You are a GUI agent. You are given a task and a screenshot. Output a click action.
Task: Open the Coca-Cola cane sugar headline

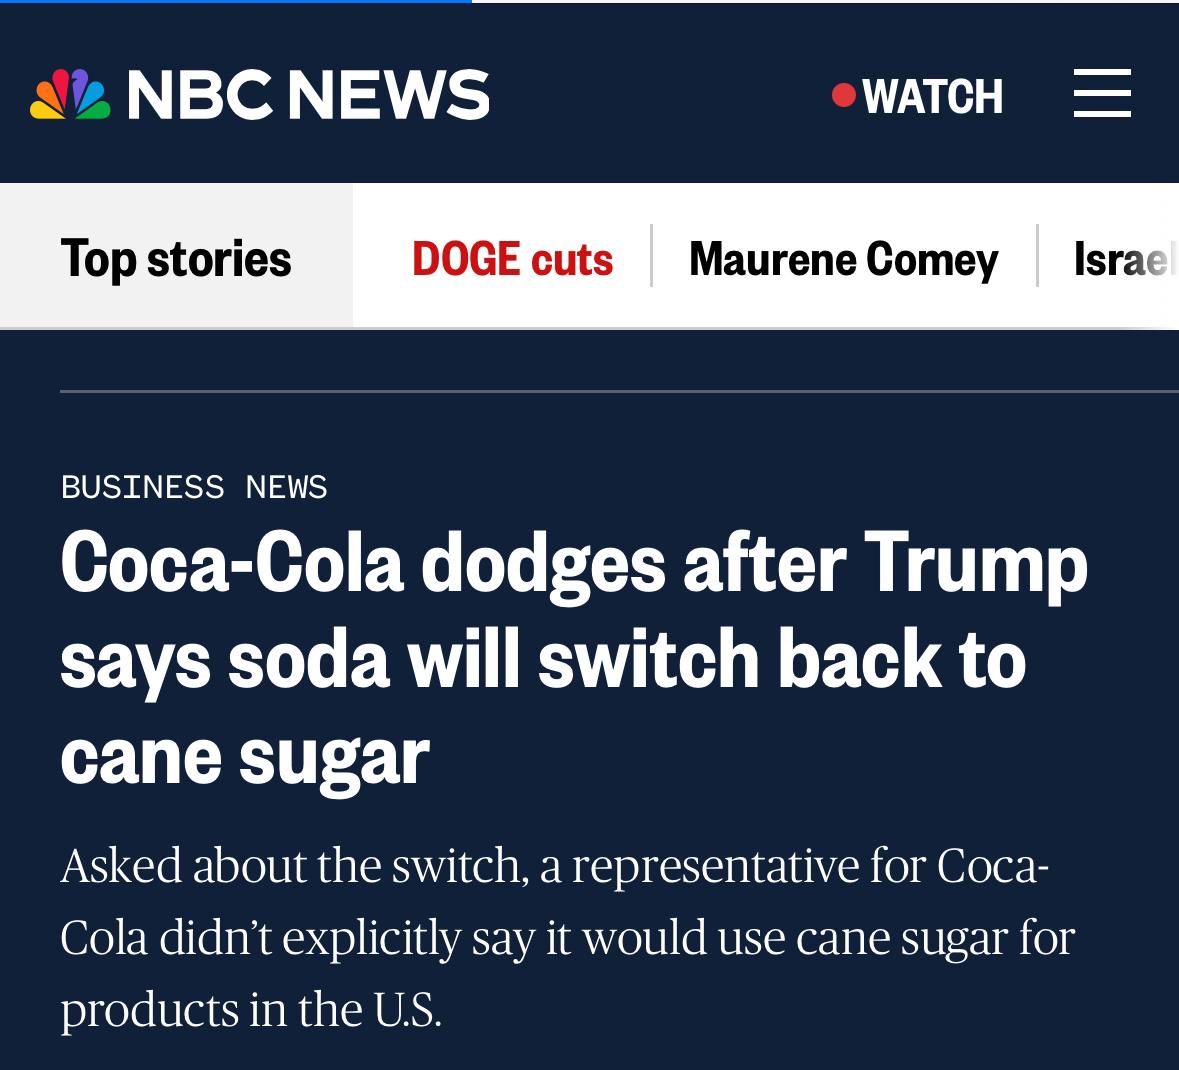[x=573, y=659]
